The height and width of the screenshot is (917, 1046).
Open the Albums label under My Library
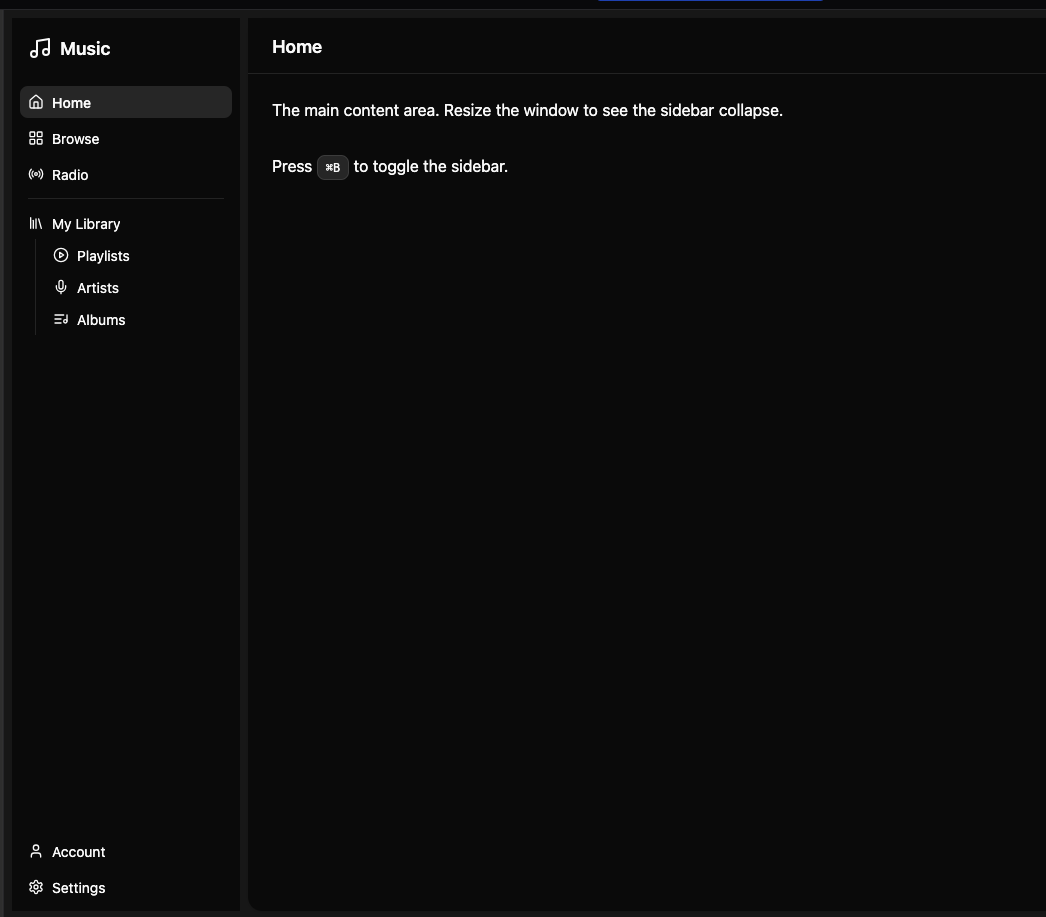pyautogui.click(x=101, y=320)
